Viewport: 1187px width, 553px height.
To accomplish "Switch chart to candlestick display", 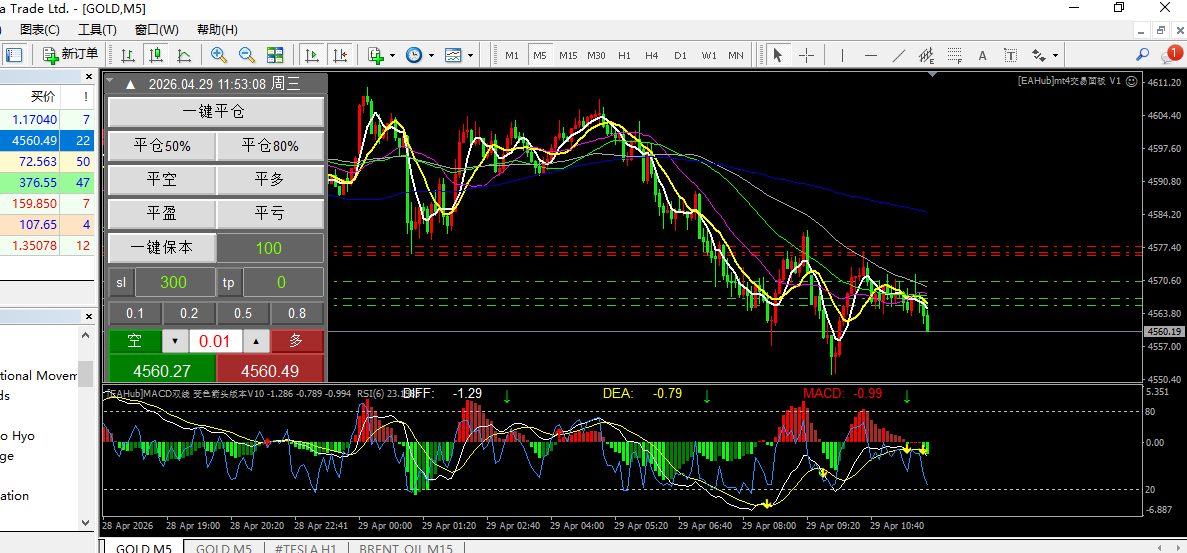I will point(156,55).
